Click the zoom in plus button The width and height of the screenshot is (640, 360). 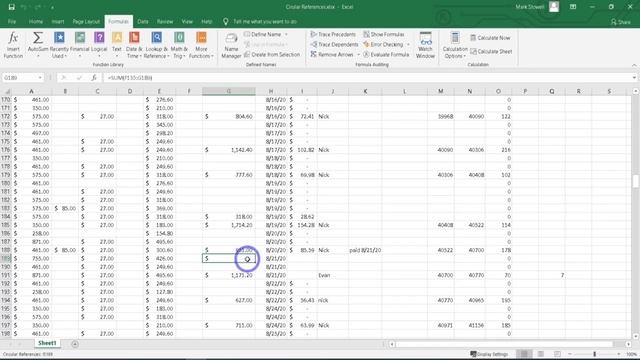tap(619, 354)
